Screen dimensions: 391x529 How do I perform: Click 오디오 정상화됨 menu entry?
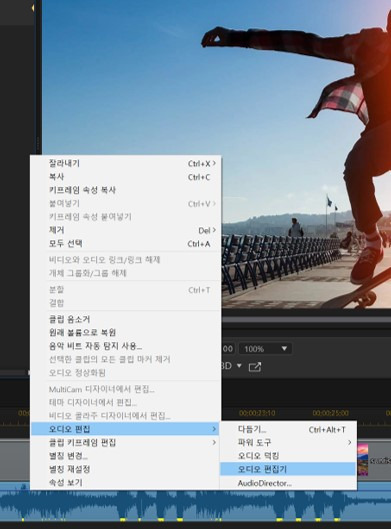click(x=125, y=373)
